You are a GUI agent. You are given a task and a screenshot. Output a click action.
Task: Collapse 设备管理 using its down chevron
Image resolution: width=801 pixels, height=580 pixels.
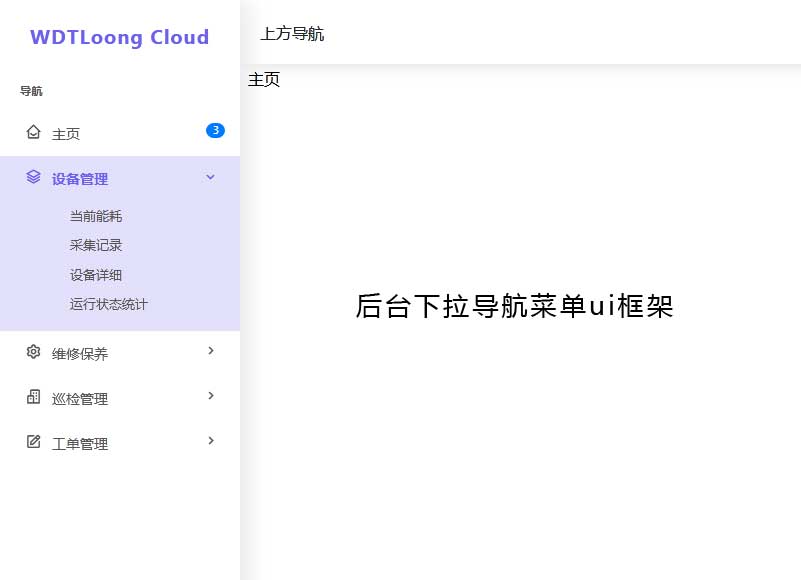pos(210,177)
